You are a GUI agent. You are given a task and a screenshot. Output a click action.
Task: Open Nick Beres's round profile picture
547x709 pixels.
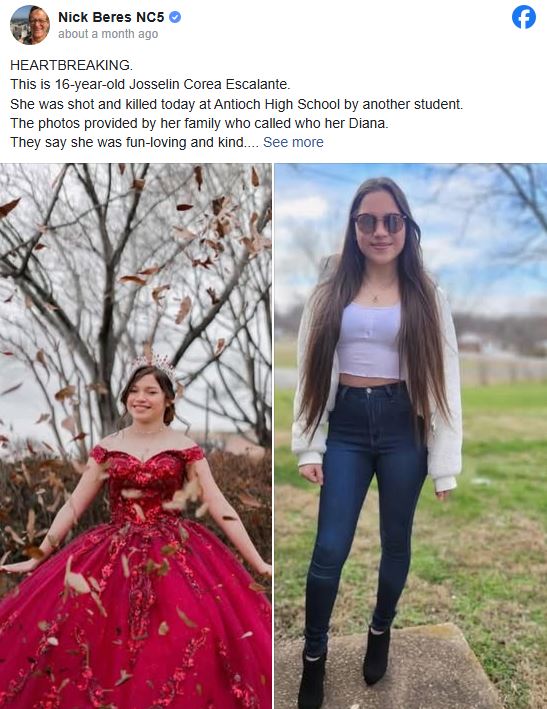pos(30,25)
